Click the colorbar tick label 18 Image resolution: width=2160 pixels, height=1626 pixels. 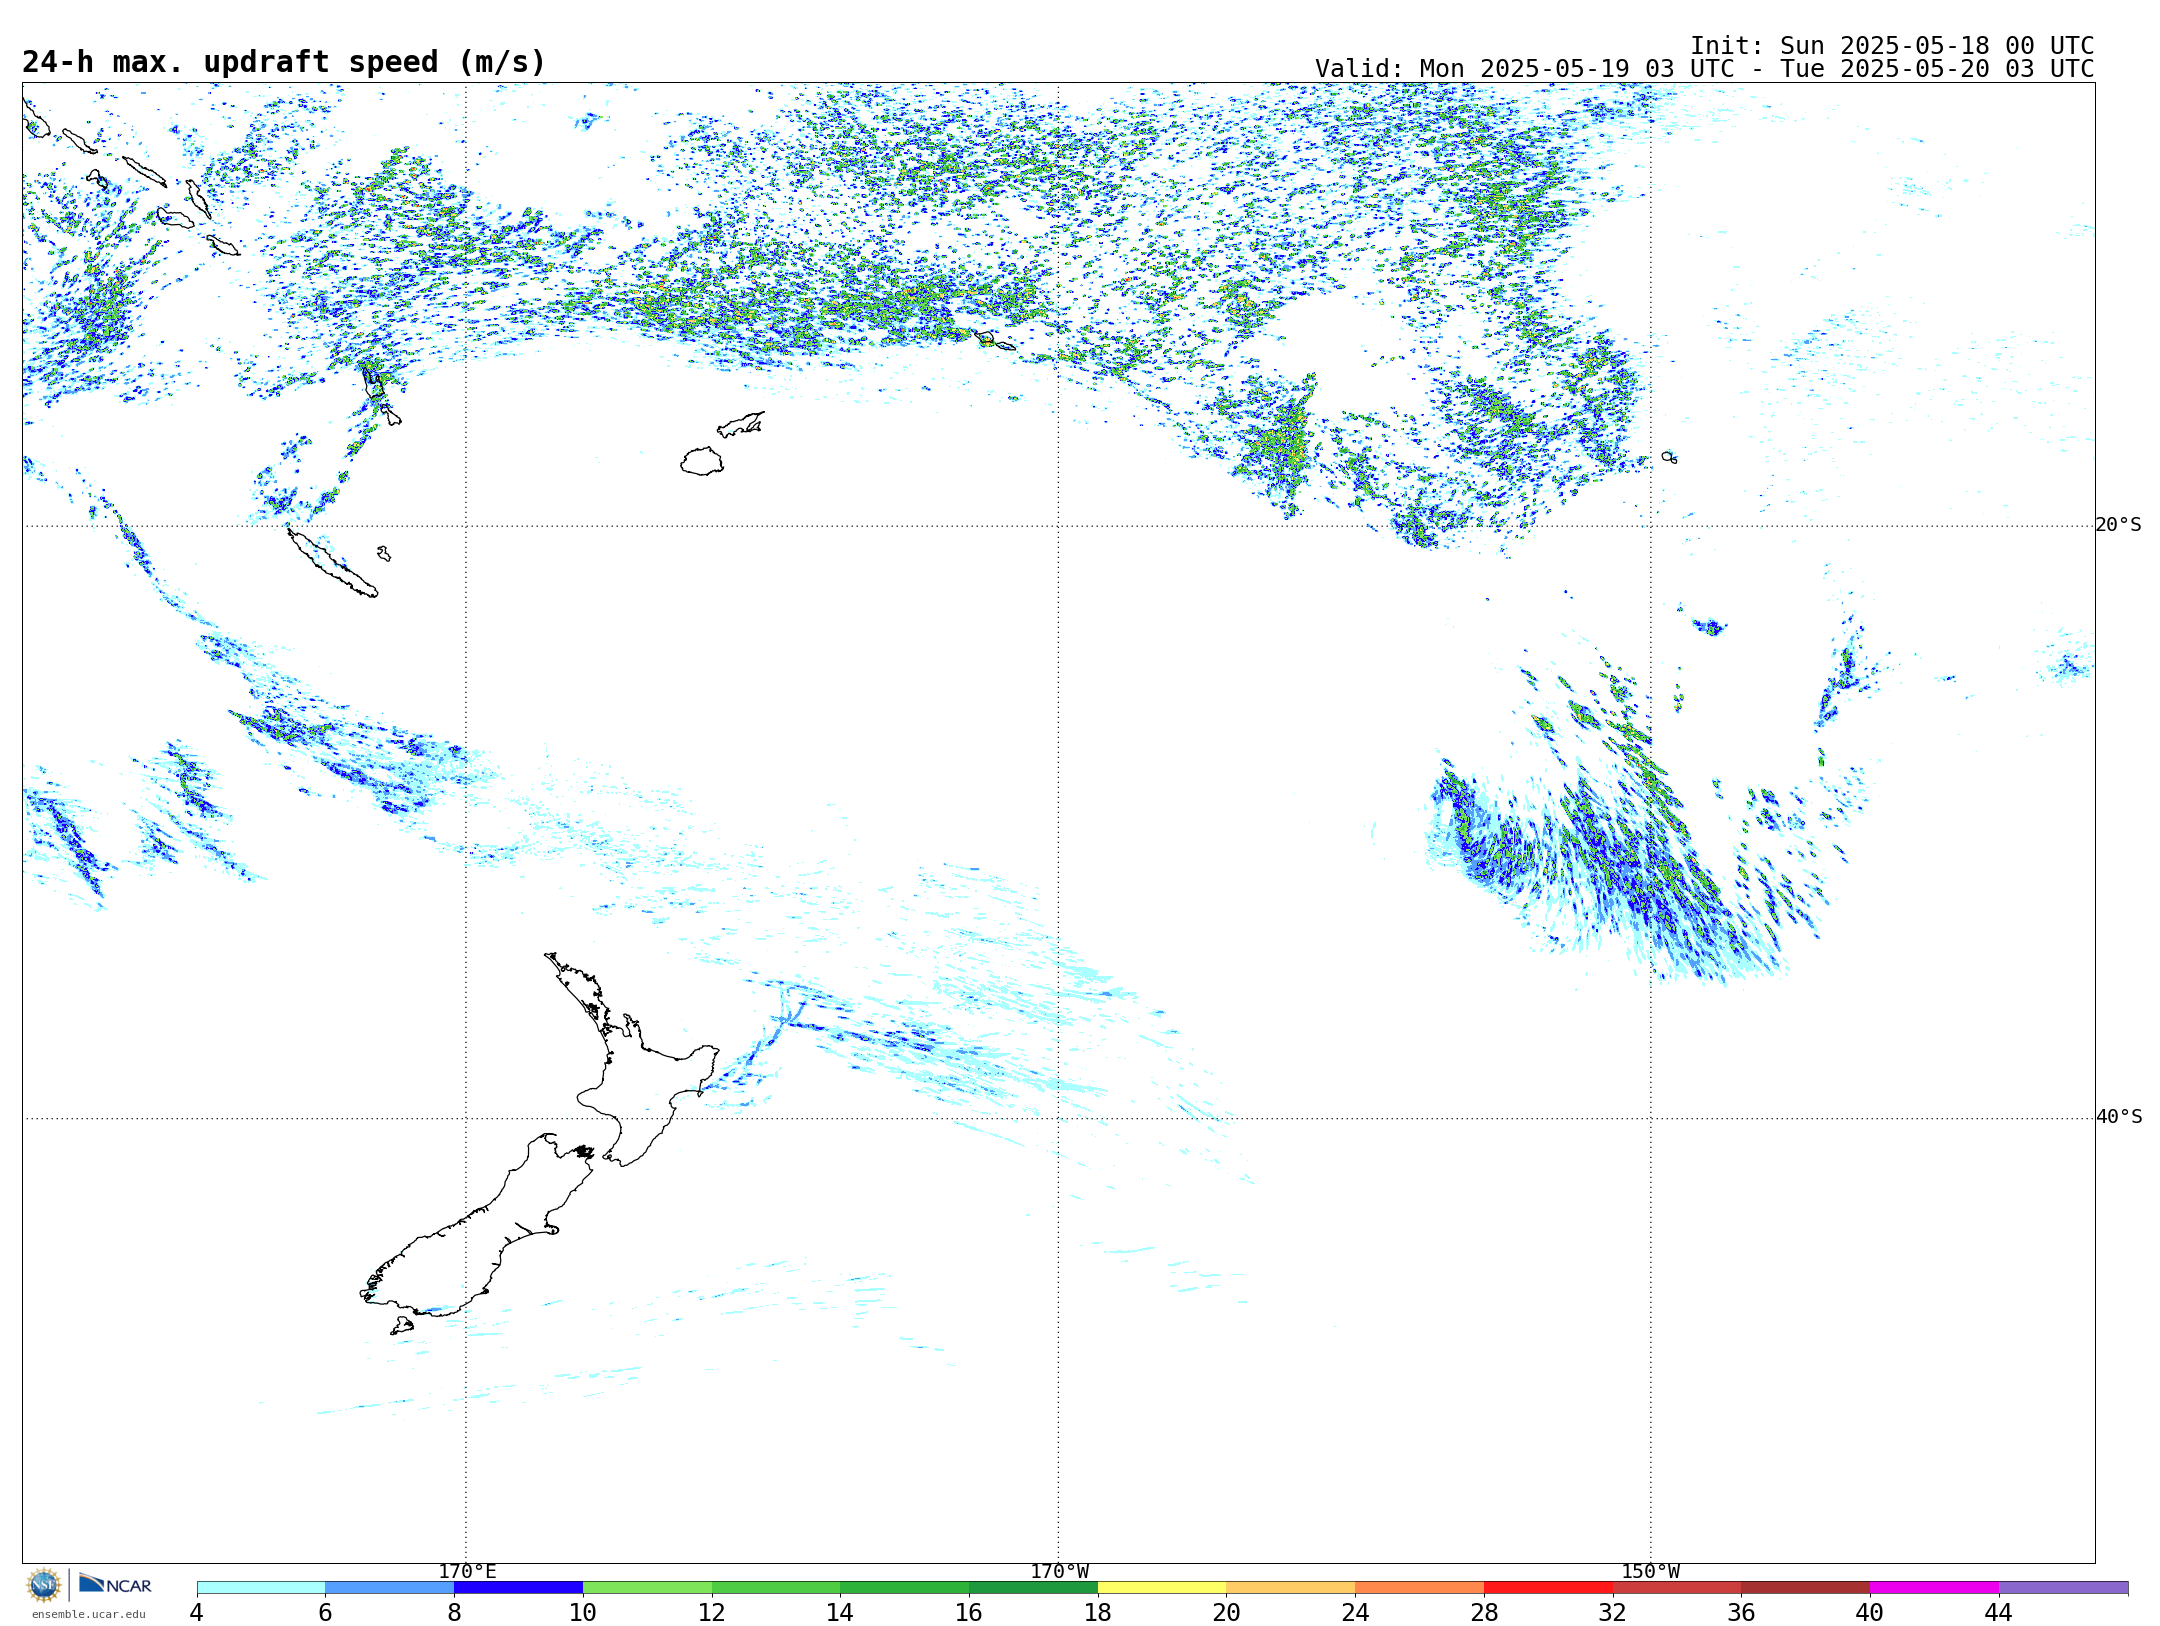point(1098,1612)
